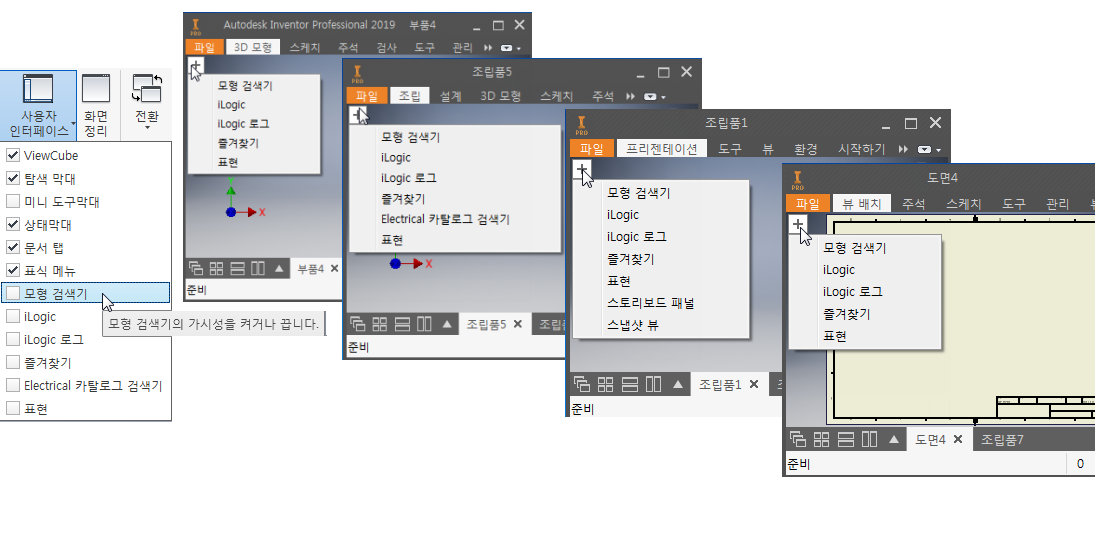
Task: Close the 부품4 document tab
Action: tap(335, 268)
